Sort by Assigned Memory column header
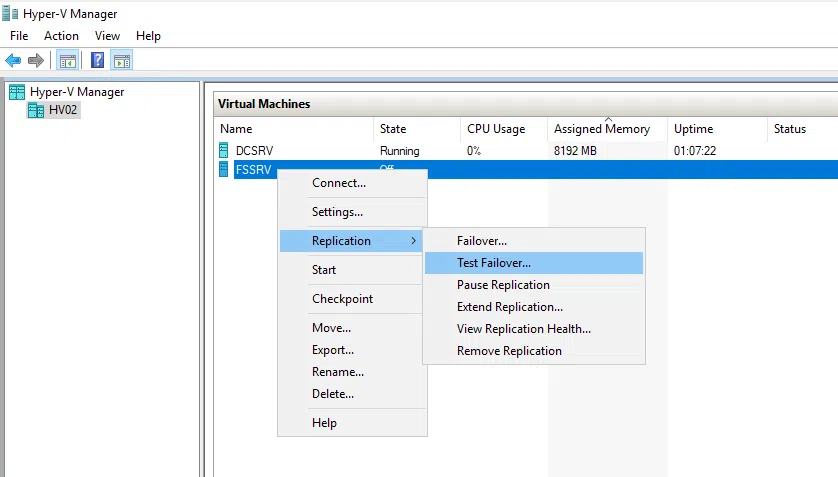 [602, 129]
